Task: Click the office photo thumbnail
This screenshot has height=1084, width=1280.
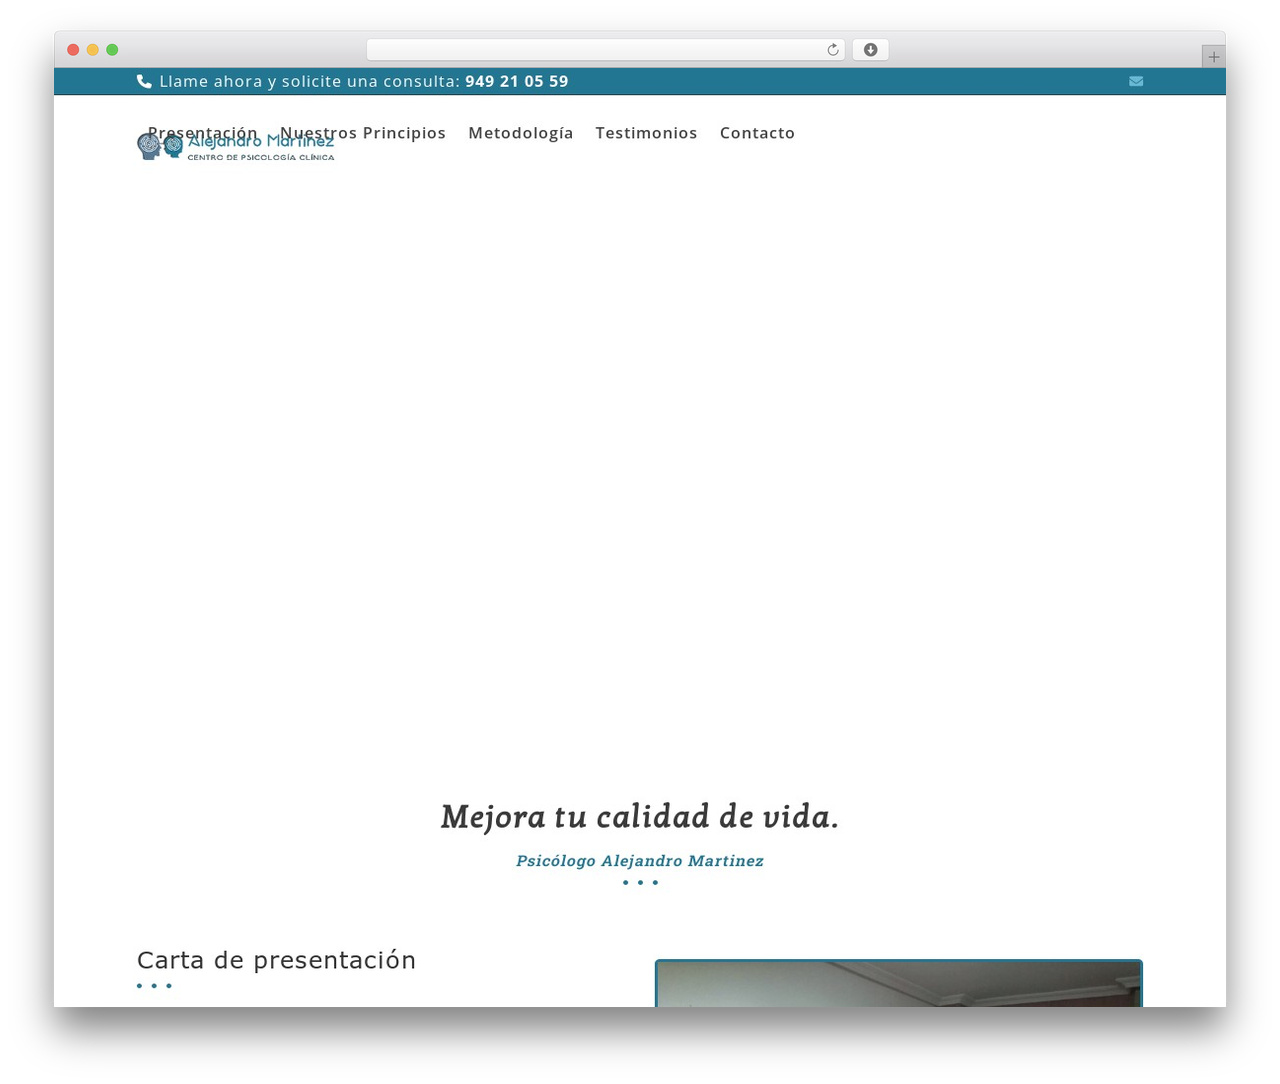Action: point(899,983)
